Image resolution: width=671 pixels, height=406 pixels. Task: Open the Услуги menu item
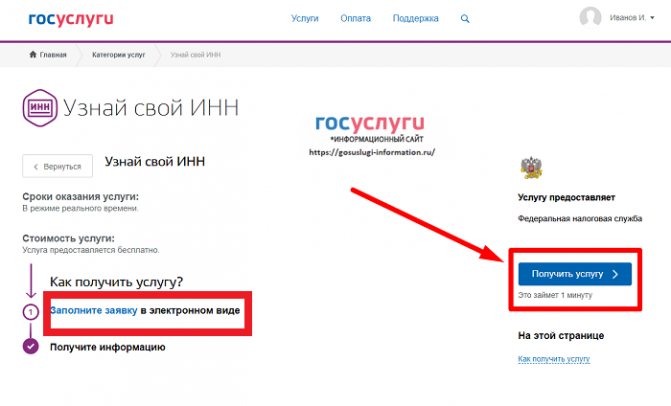(305, 18)
